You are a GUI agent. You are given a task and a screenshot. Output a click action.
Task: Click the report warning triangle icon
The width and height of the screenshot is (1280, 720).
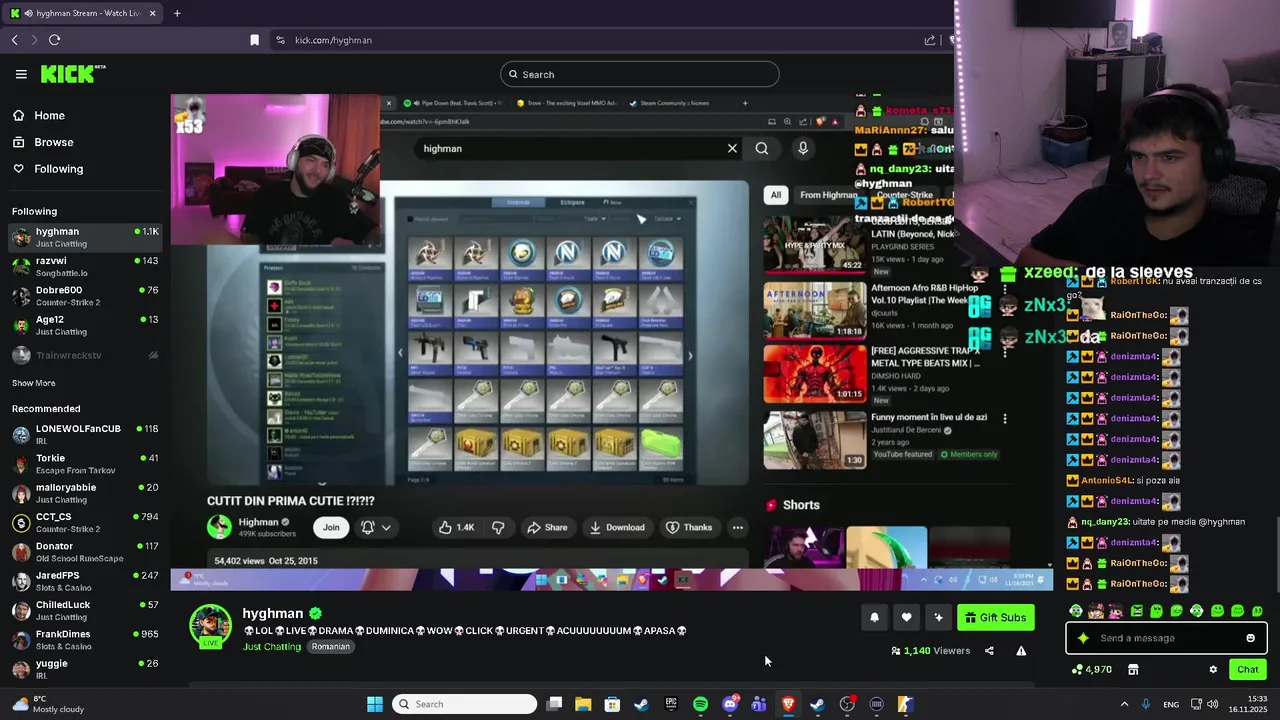[1021, 651]
